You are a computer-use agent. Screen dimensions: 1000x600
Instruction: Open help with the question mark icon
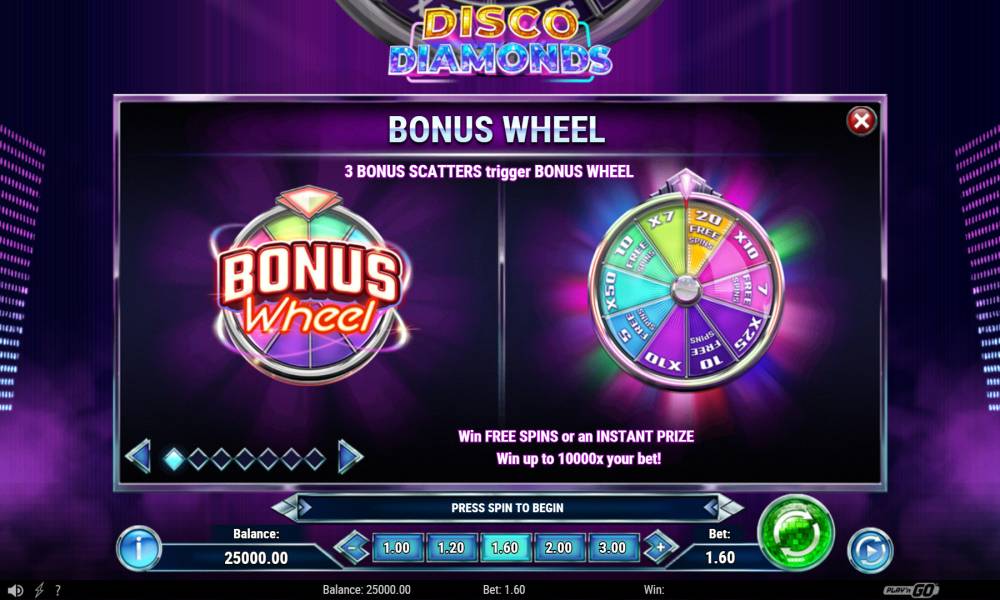pos(58,590)
